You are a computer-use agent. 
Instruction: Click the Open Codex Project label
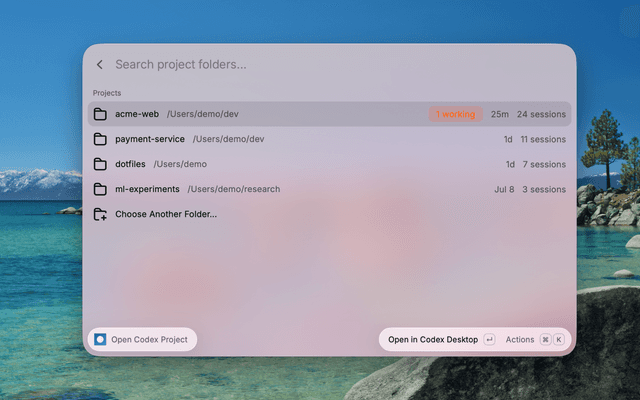point(149,340)
